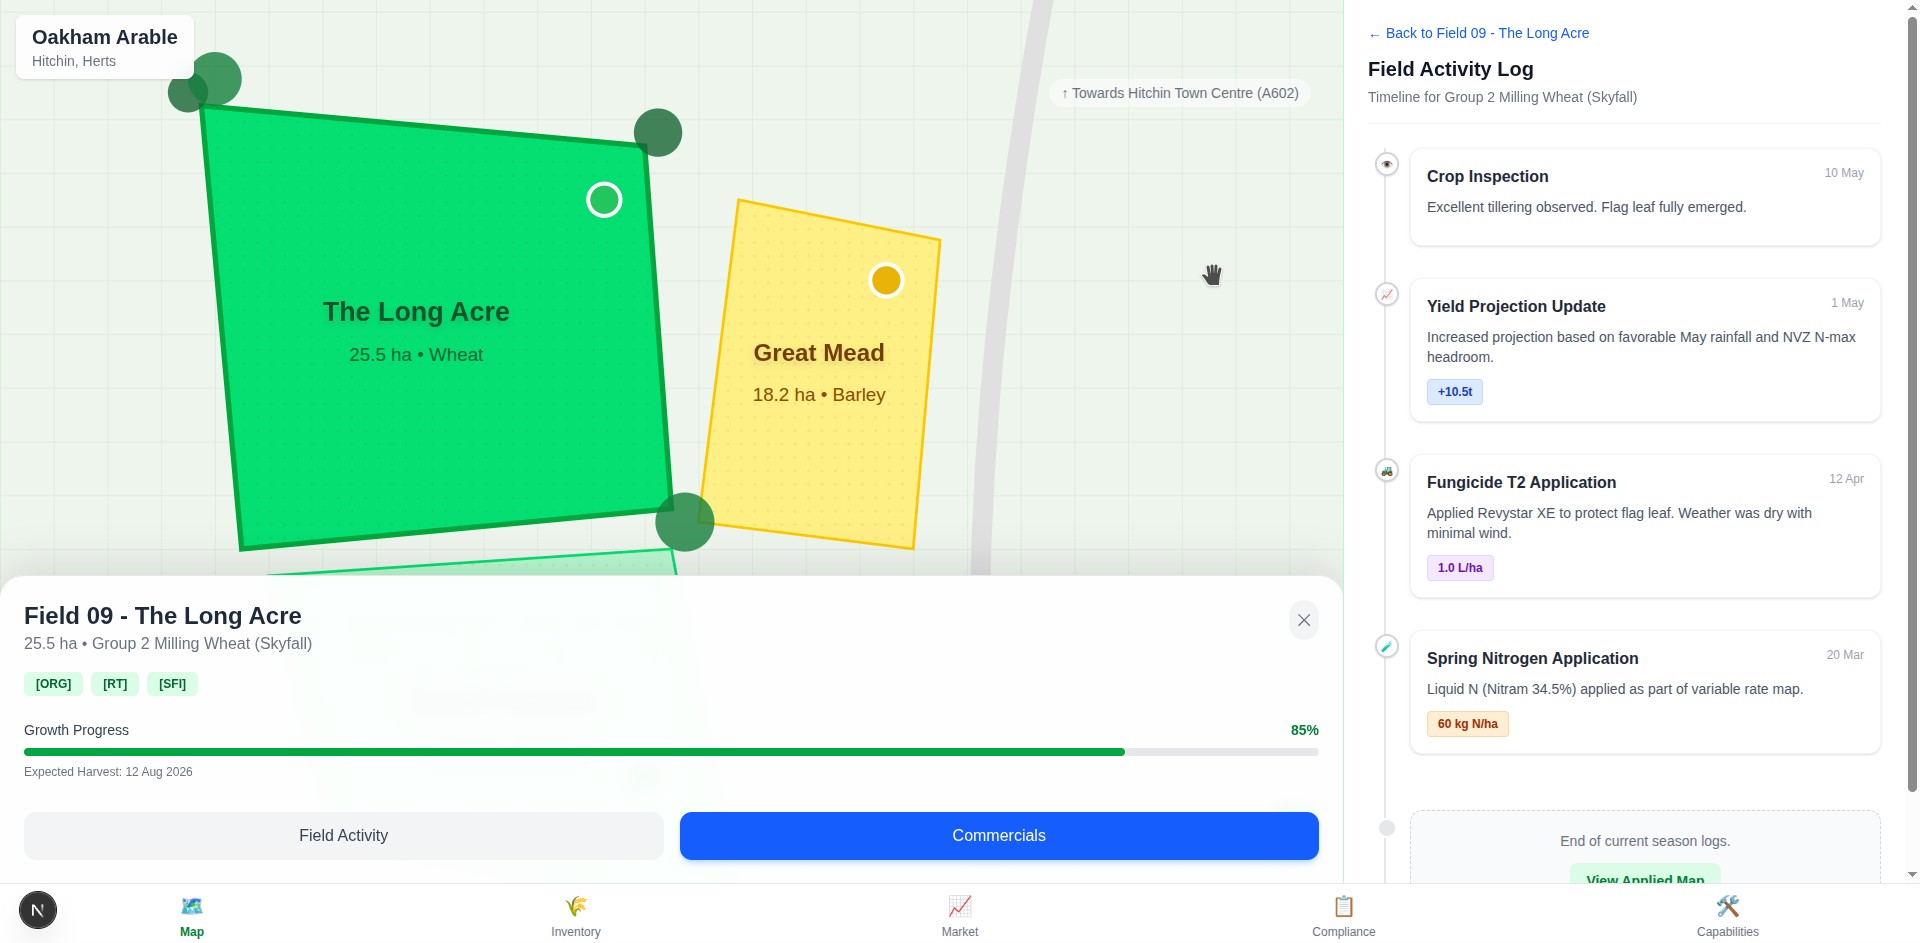1920x943 pixels.
Task: Open the Inventory wheat icon
Action: tap(576, 906)
